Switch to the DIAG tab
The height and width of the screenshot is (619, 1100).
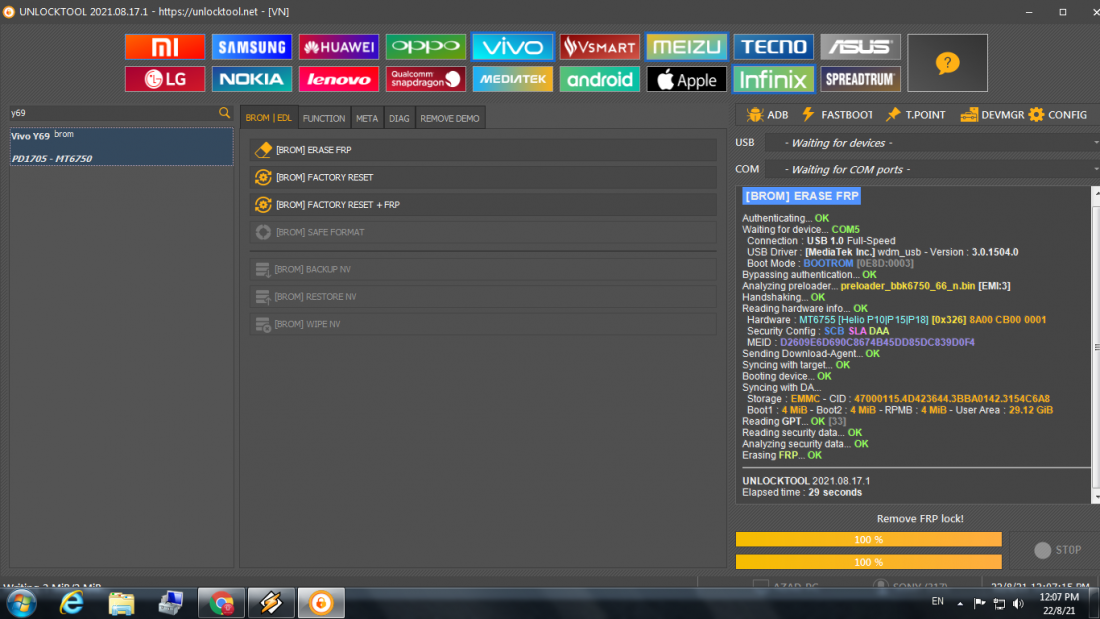coord(399,118)
